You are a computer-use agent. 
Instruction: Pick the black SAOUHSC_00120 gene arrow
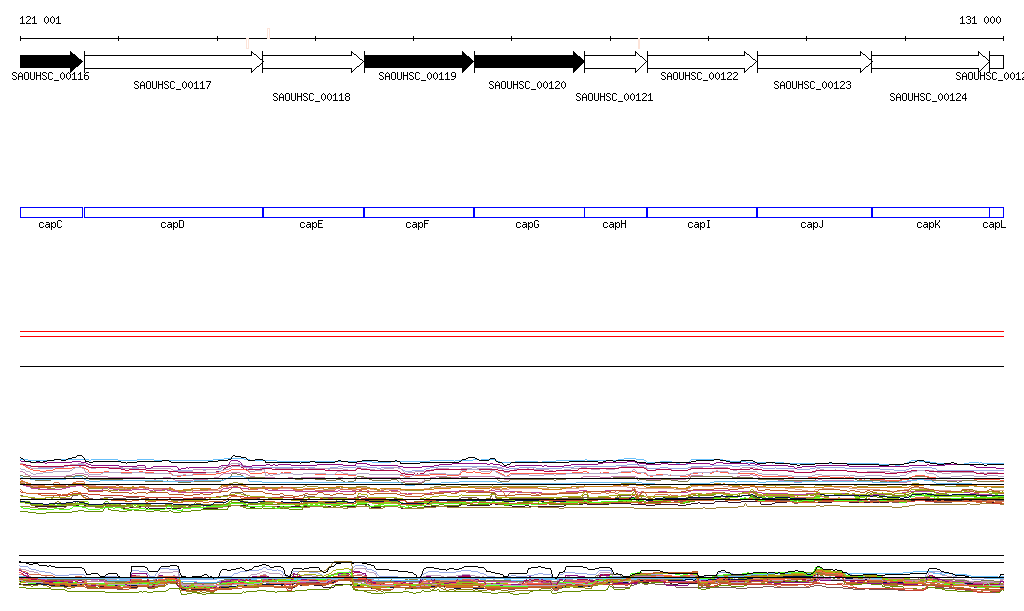(x=528, y=62)
